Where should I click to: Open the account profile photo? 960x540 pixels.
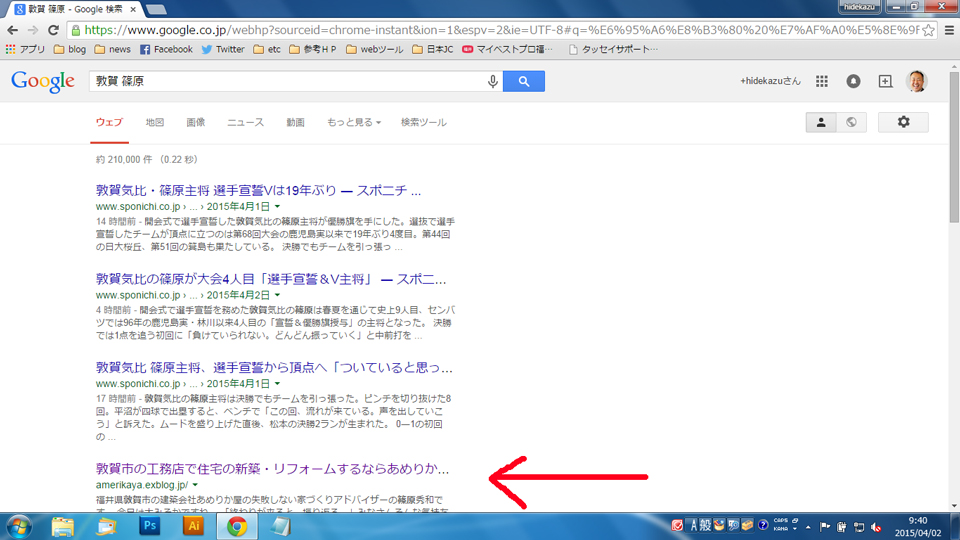pyautogui.click(x=917, y=81)
